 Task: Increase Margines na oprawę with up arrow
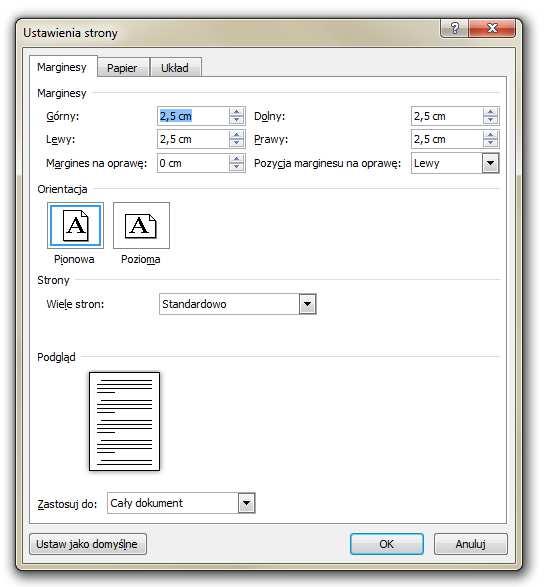236,159
